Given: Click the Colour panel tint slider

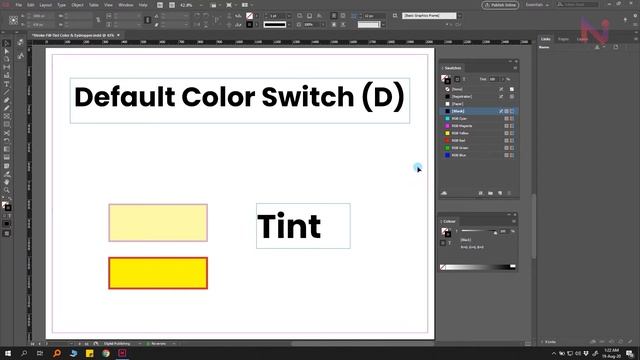Looking at the screenshot, I should tap(479, 231).
